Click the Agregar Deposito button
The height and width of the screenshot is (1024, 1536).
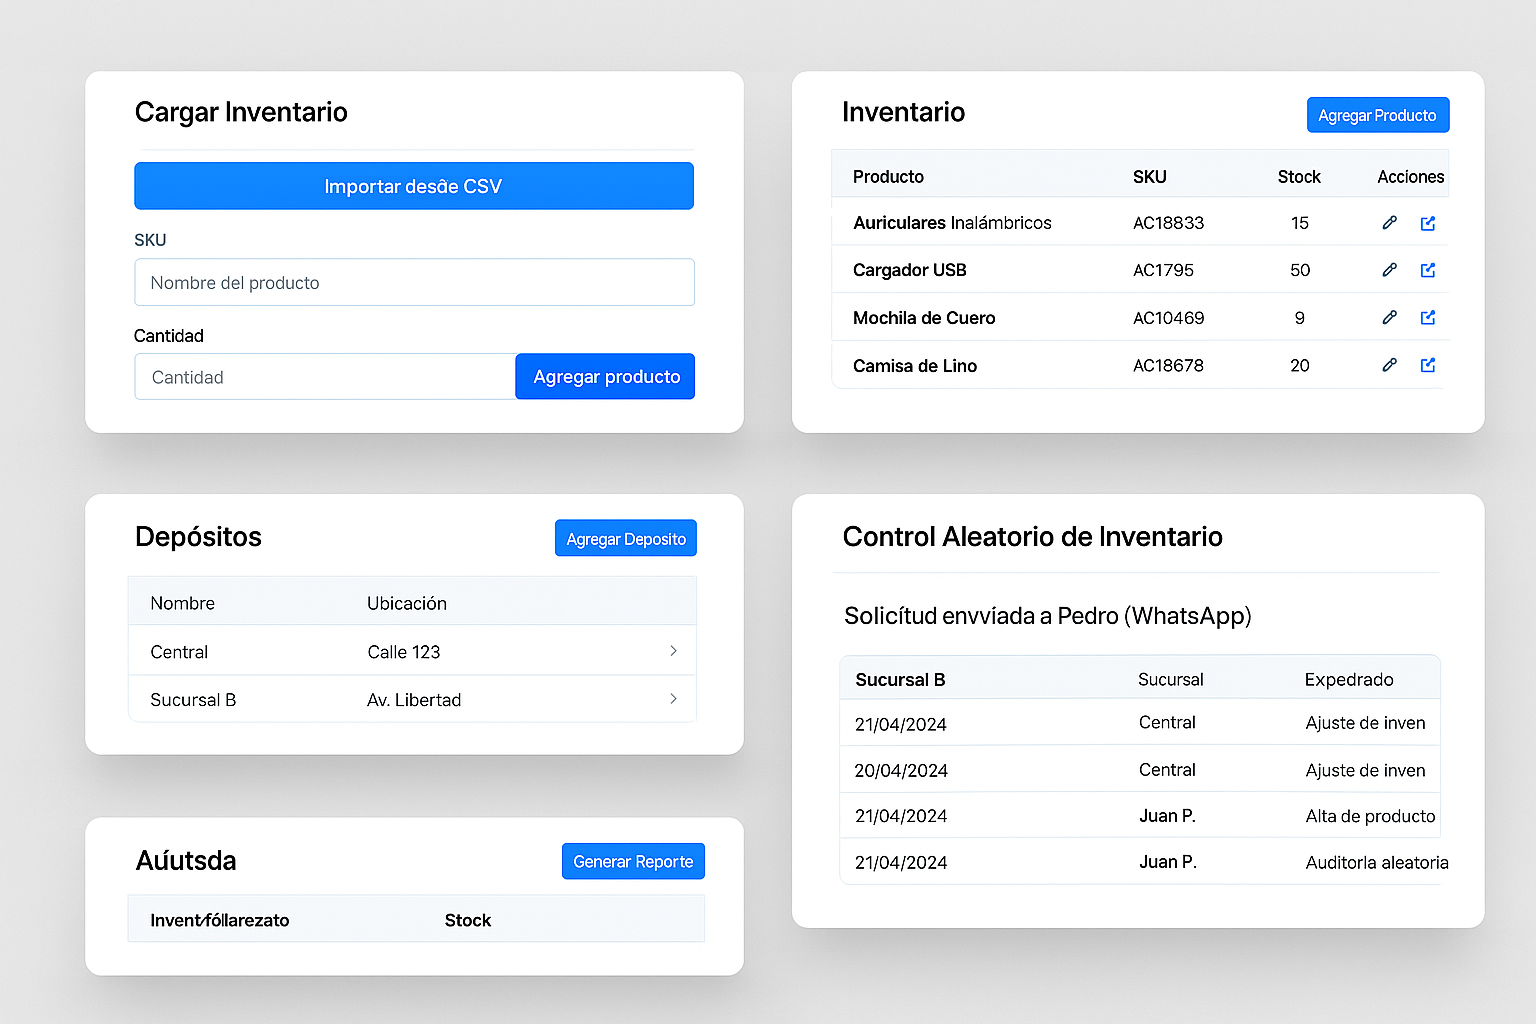pyautogui.click(x=625, y=539)
